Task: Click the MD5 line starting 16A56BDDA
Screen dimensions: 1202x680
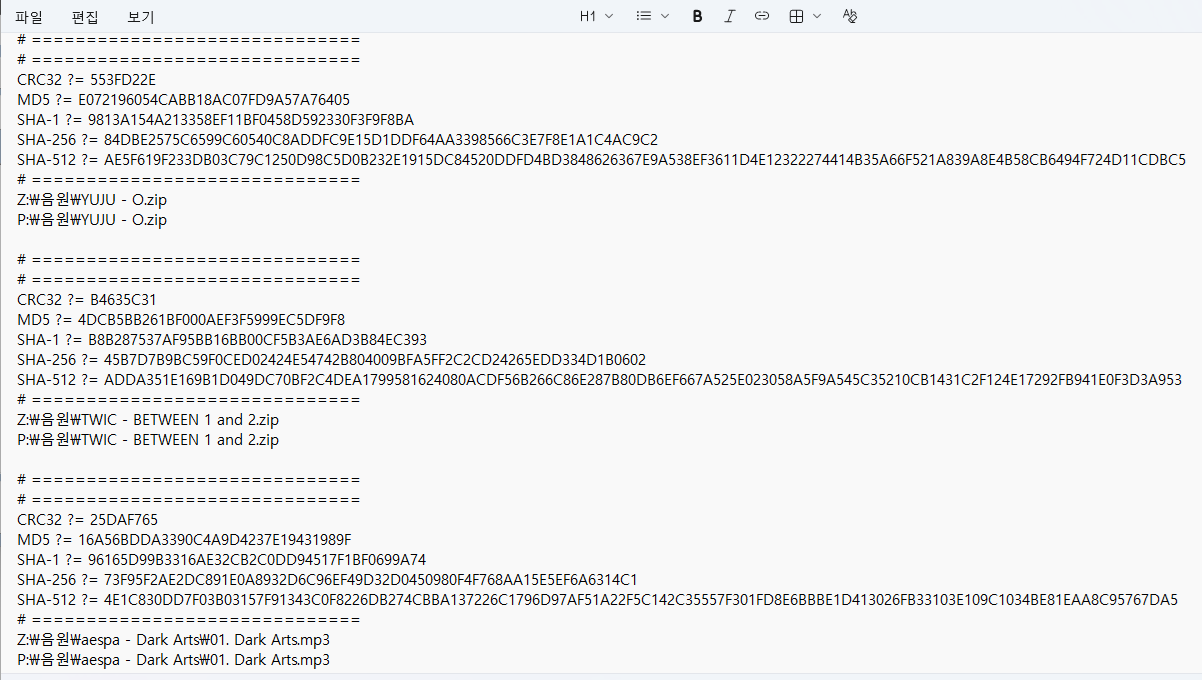Action: [x=184, y=540]
